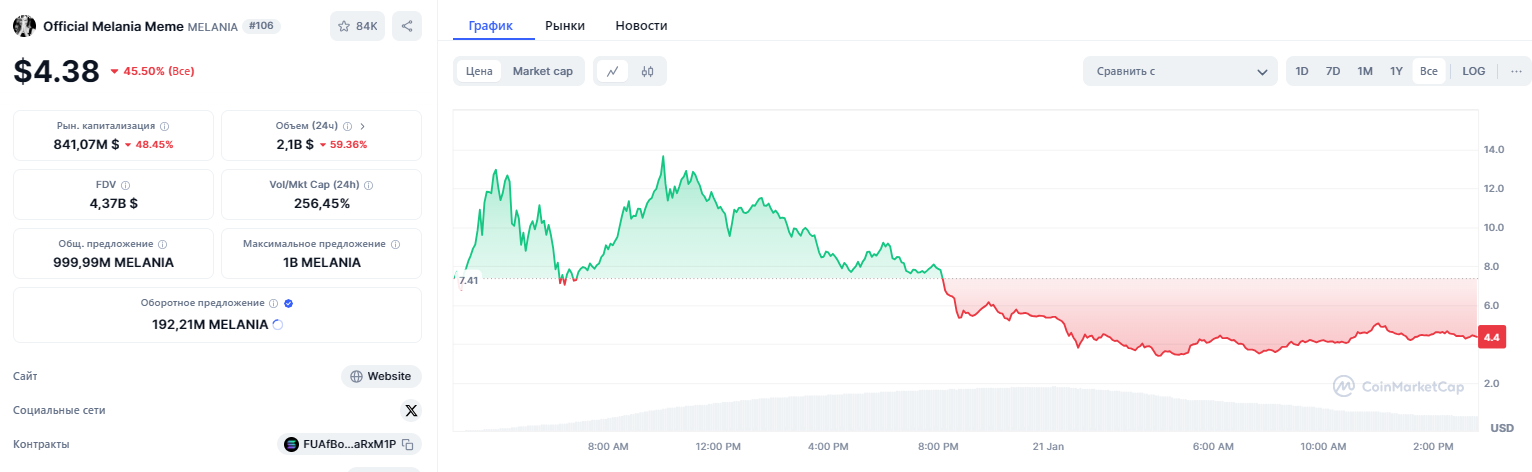The height and width of the screenshot is (472, 1532).
Task: Click the share icon button
Action: (x=407, y=26)
